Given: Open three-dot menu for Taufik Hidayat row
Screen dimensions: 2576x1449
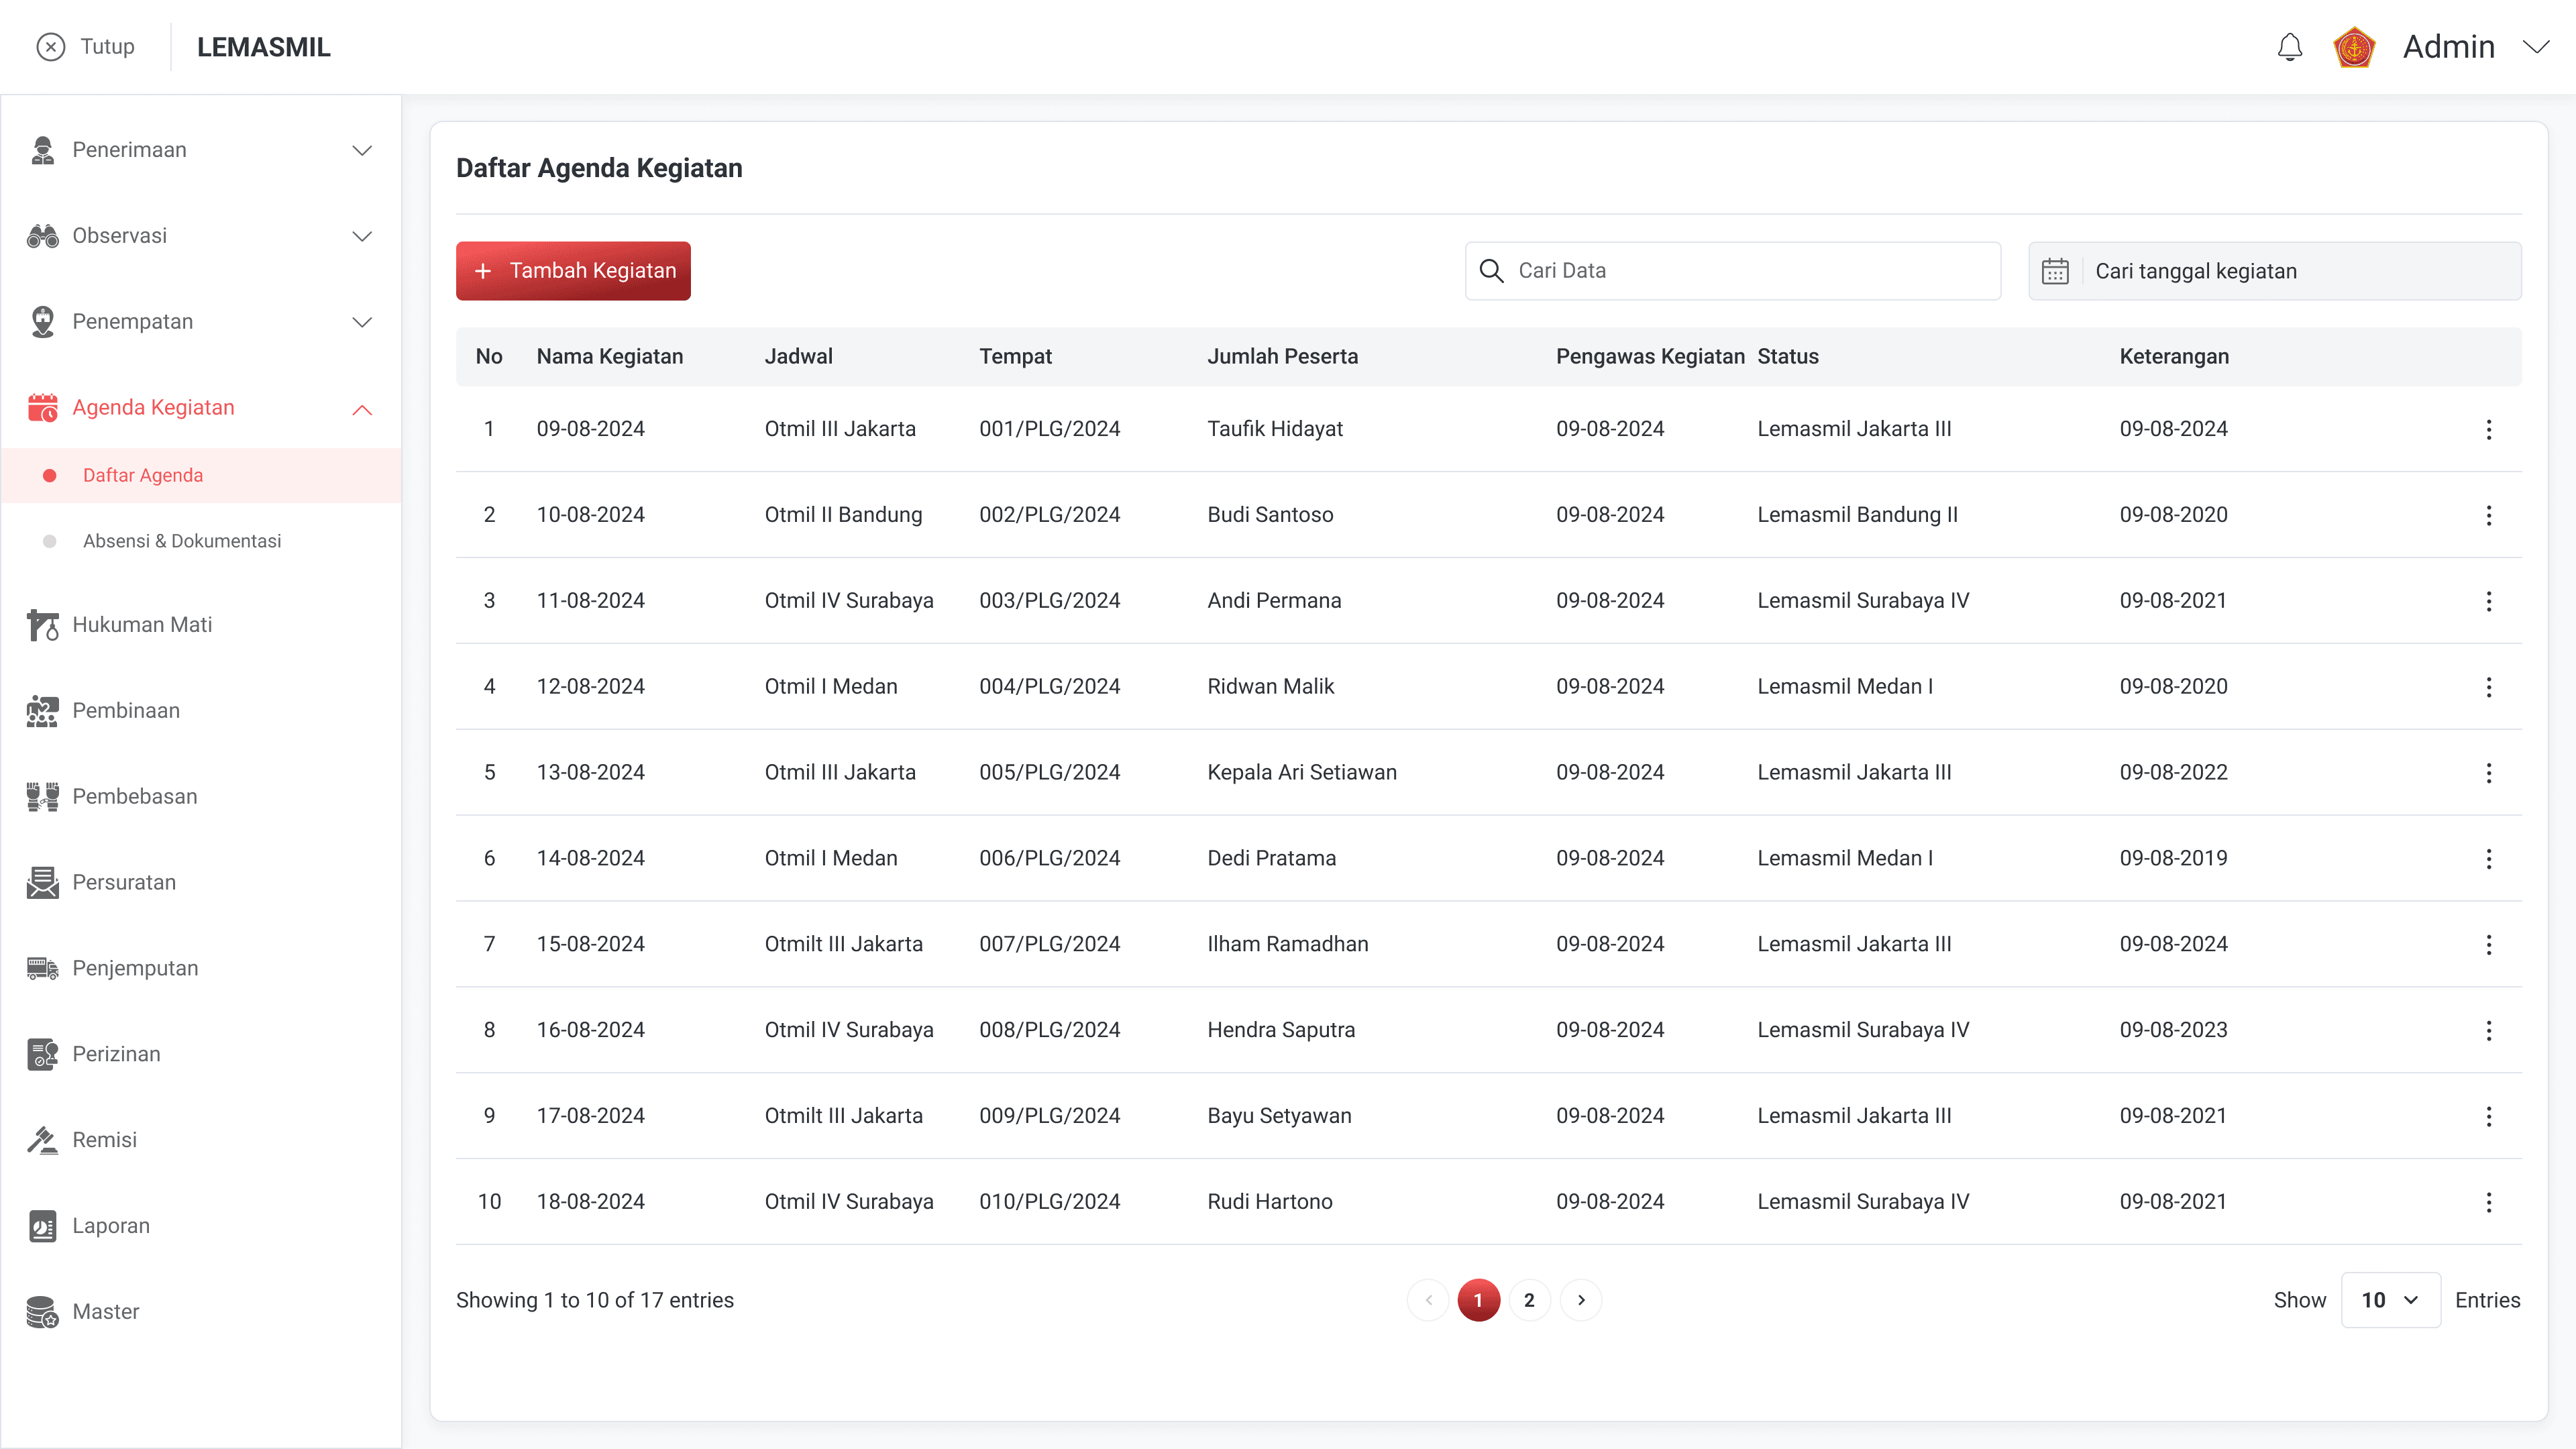Looking at the screenshot, I should 2488,429.
